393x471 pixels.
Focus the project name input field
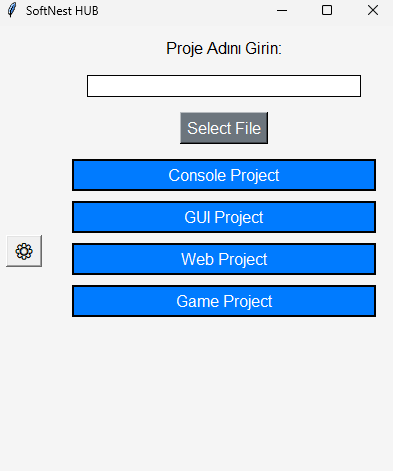pyautogui.click(x=224, y=86)
